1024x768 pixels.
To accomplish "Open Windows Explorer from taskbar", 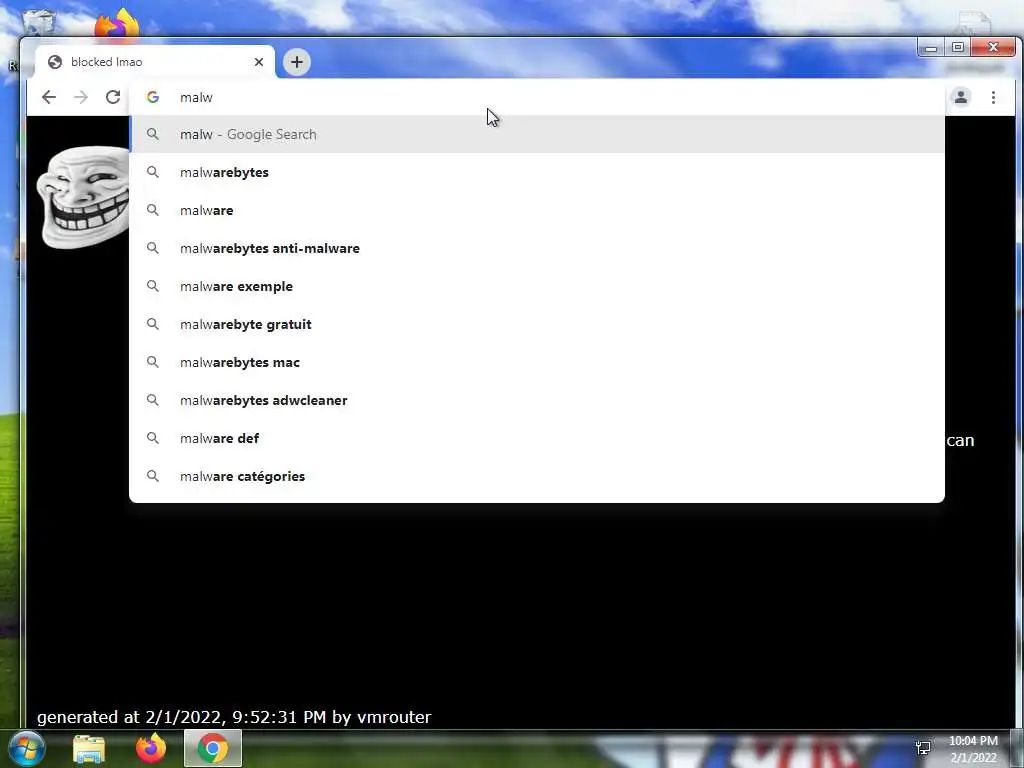I will pyautogui.click(x=89, y=748).
